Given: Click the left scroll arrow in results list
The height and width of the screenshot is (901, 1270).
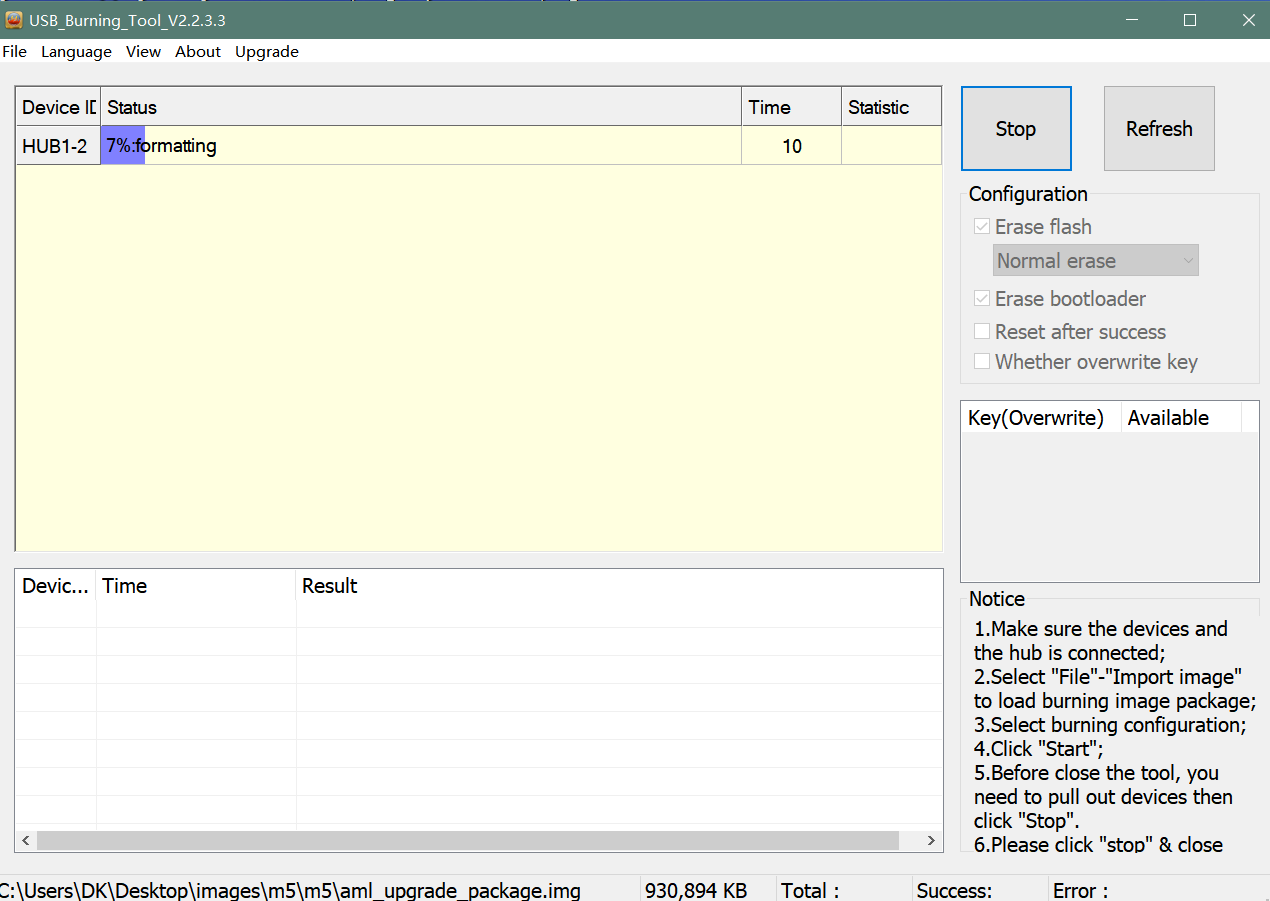Looking at the screenshot, I should click(x=26, y=841).
